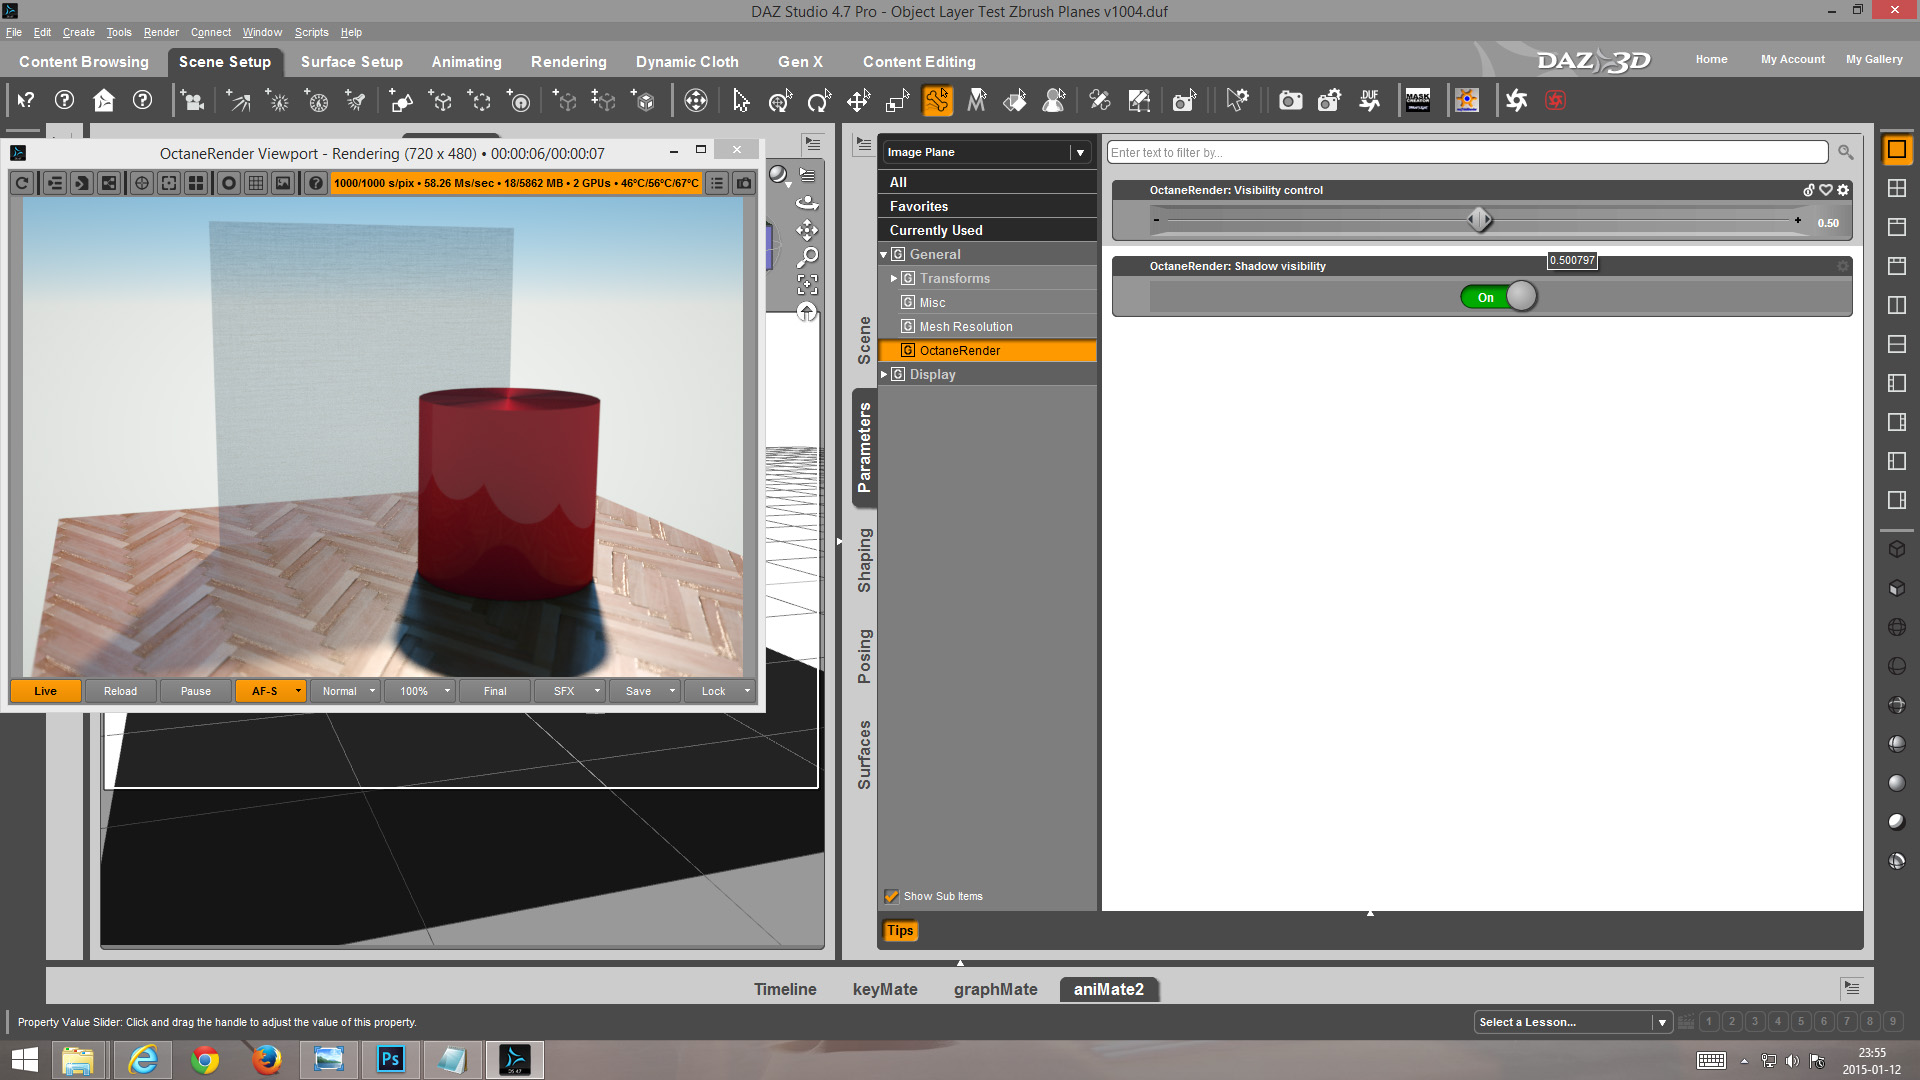The width and height of the screenshot is (1920, 1080).
Task: Click the Octane viewport help icon
Action: (316, 183)
